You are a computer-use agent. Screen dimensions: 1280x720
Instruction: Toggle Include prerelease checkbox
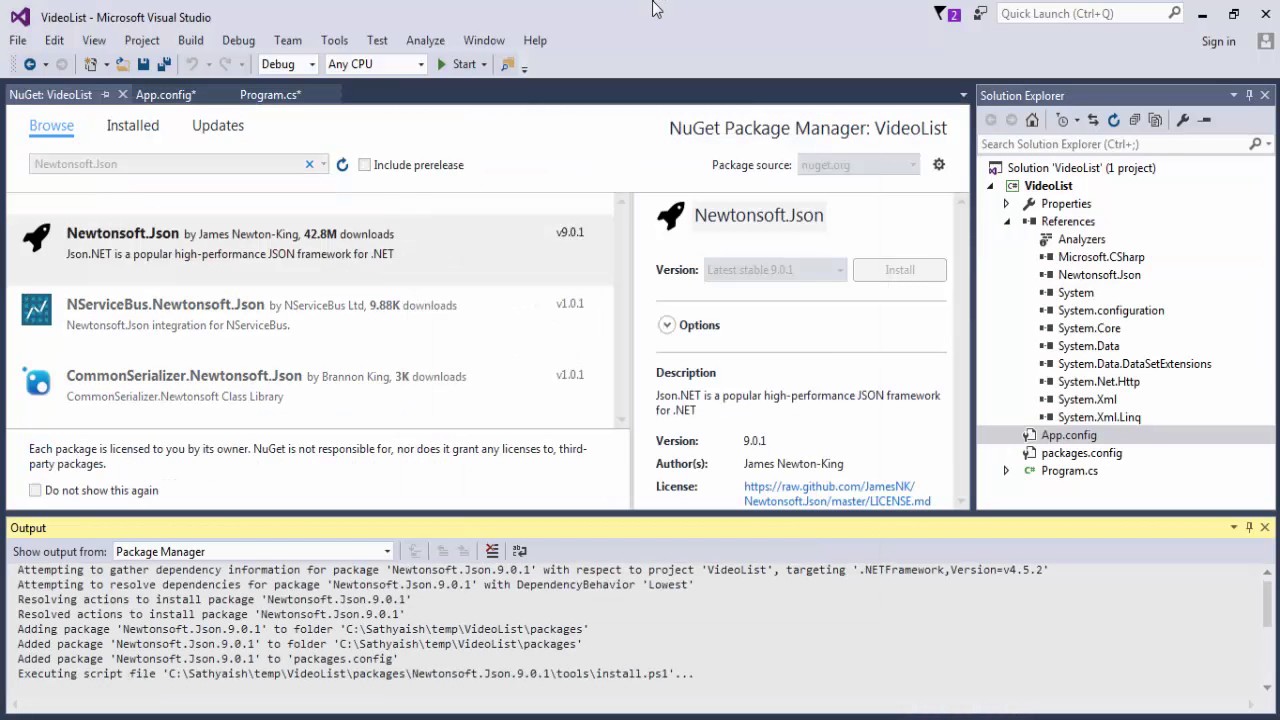click(364, 165)
